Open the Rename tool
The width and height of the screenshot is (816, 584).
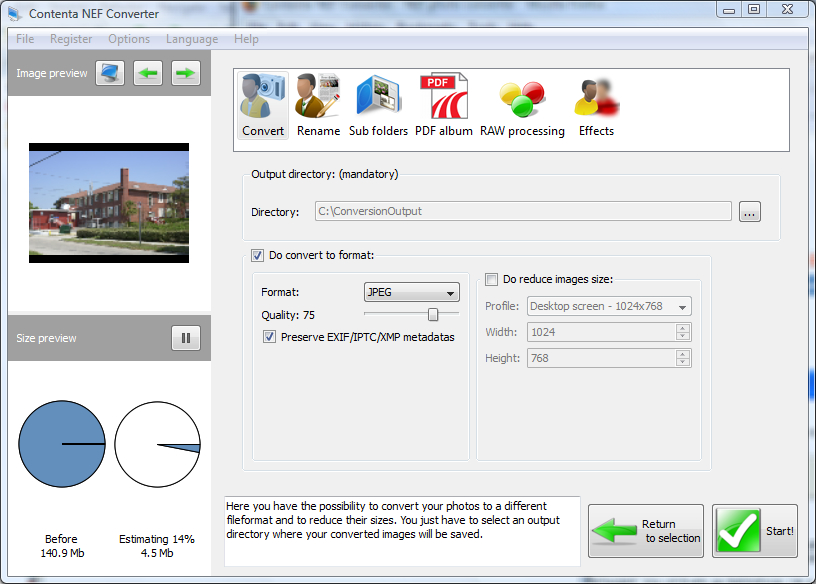(318, 106)
